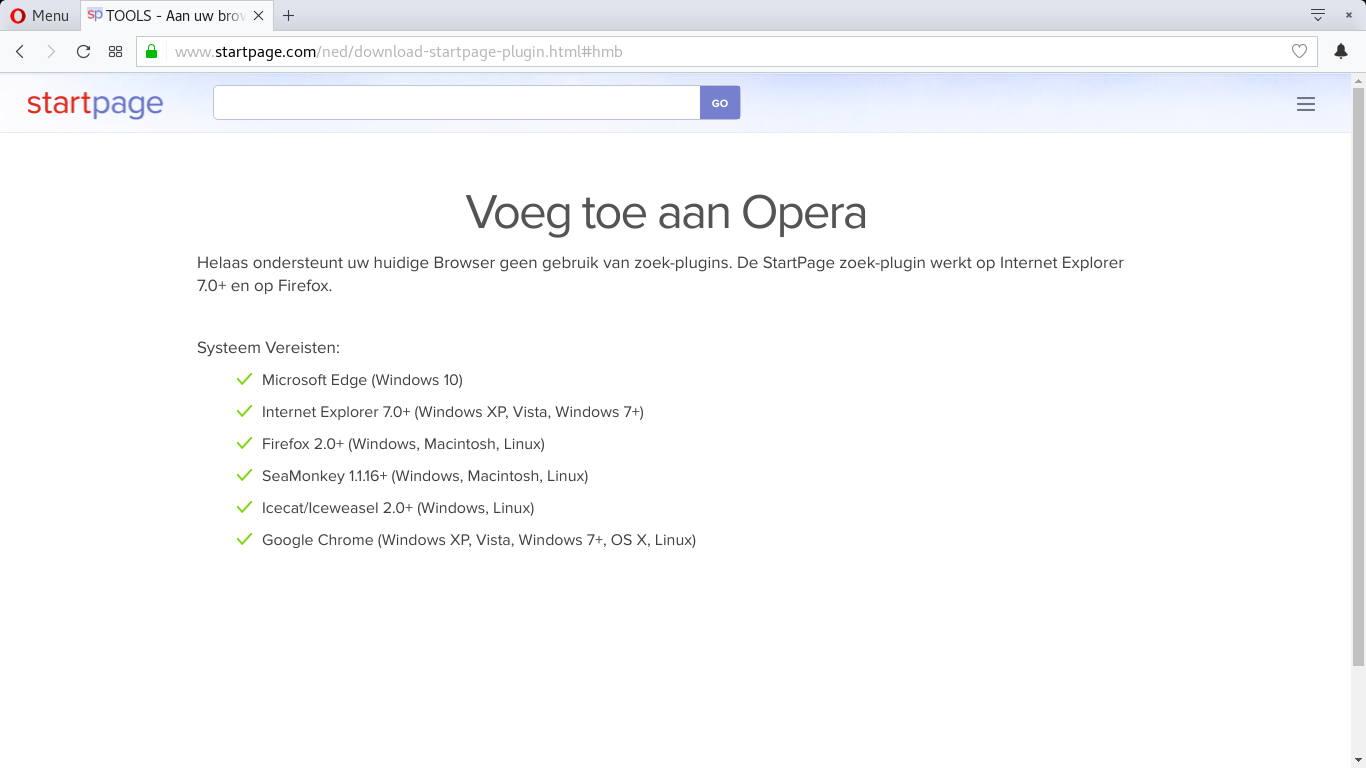Click the checkmark beside Firefox 2.0+

244,443
